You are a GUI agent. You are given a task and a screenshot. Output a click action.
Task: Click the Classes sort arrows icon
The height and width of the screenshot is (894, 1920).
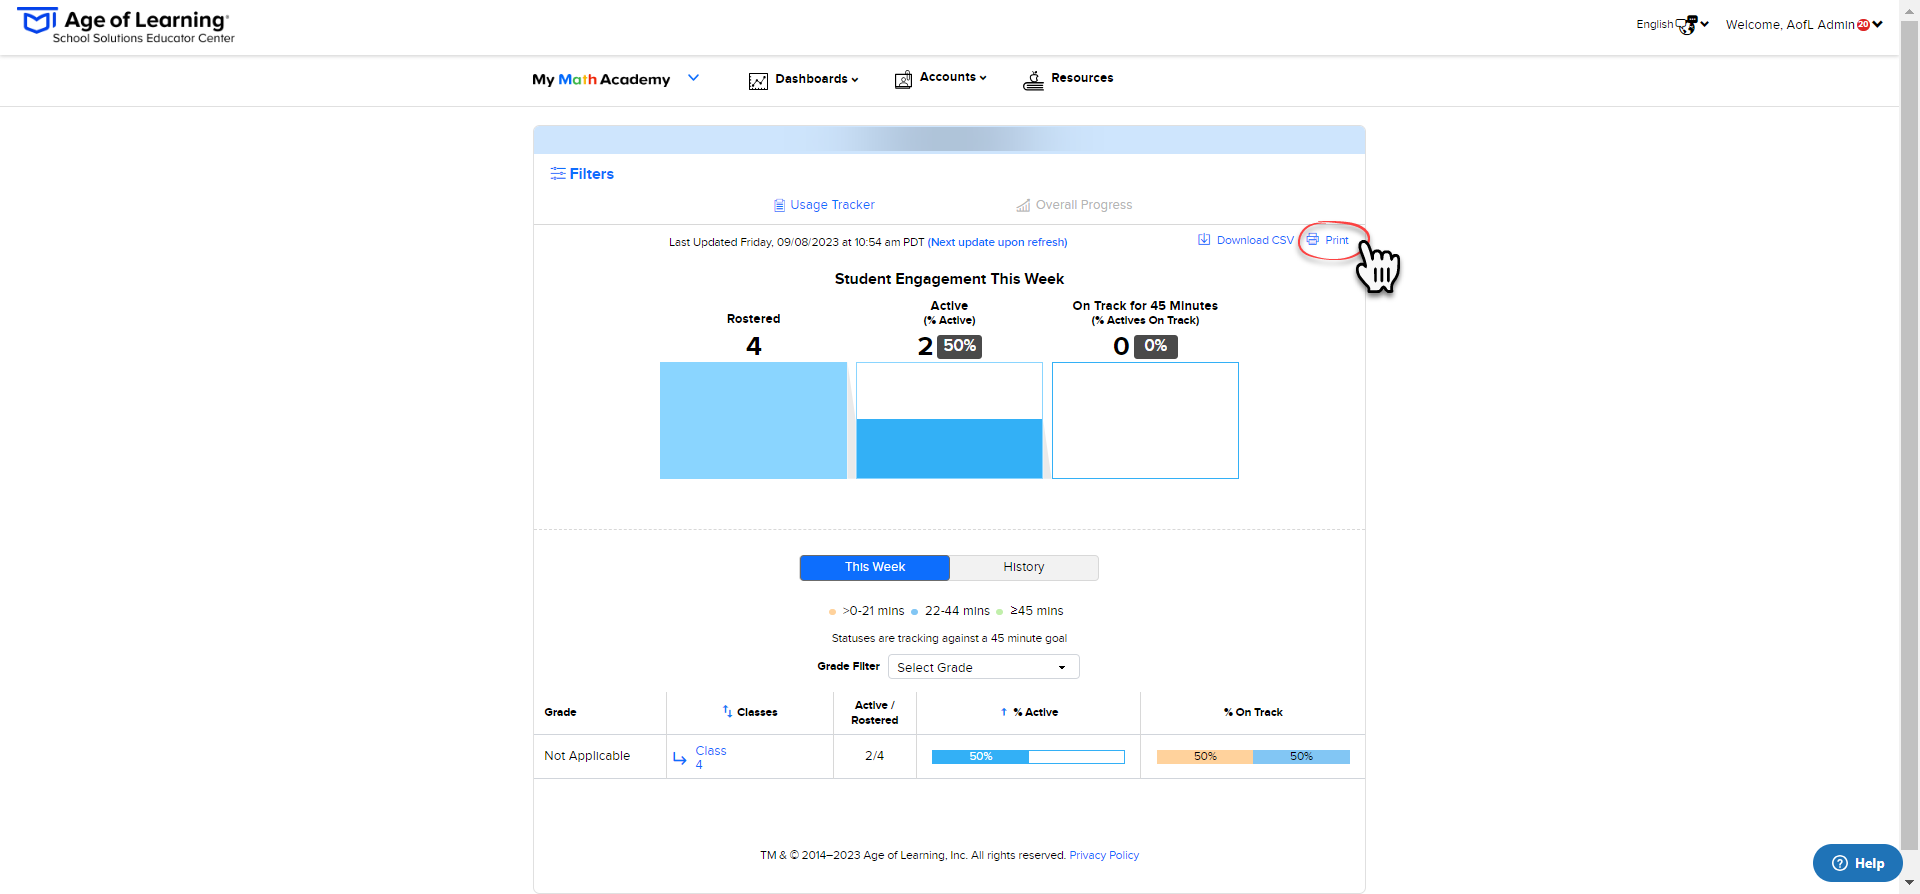[x=727, y=711]
